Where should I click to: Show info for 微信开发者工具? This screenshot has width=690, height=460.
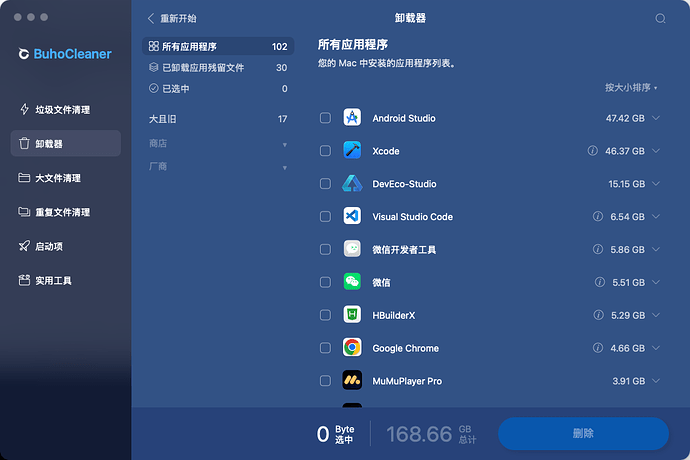point(598,249)
